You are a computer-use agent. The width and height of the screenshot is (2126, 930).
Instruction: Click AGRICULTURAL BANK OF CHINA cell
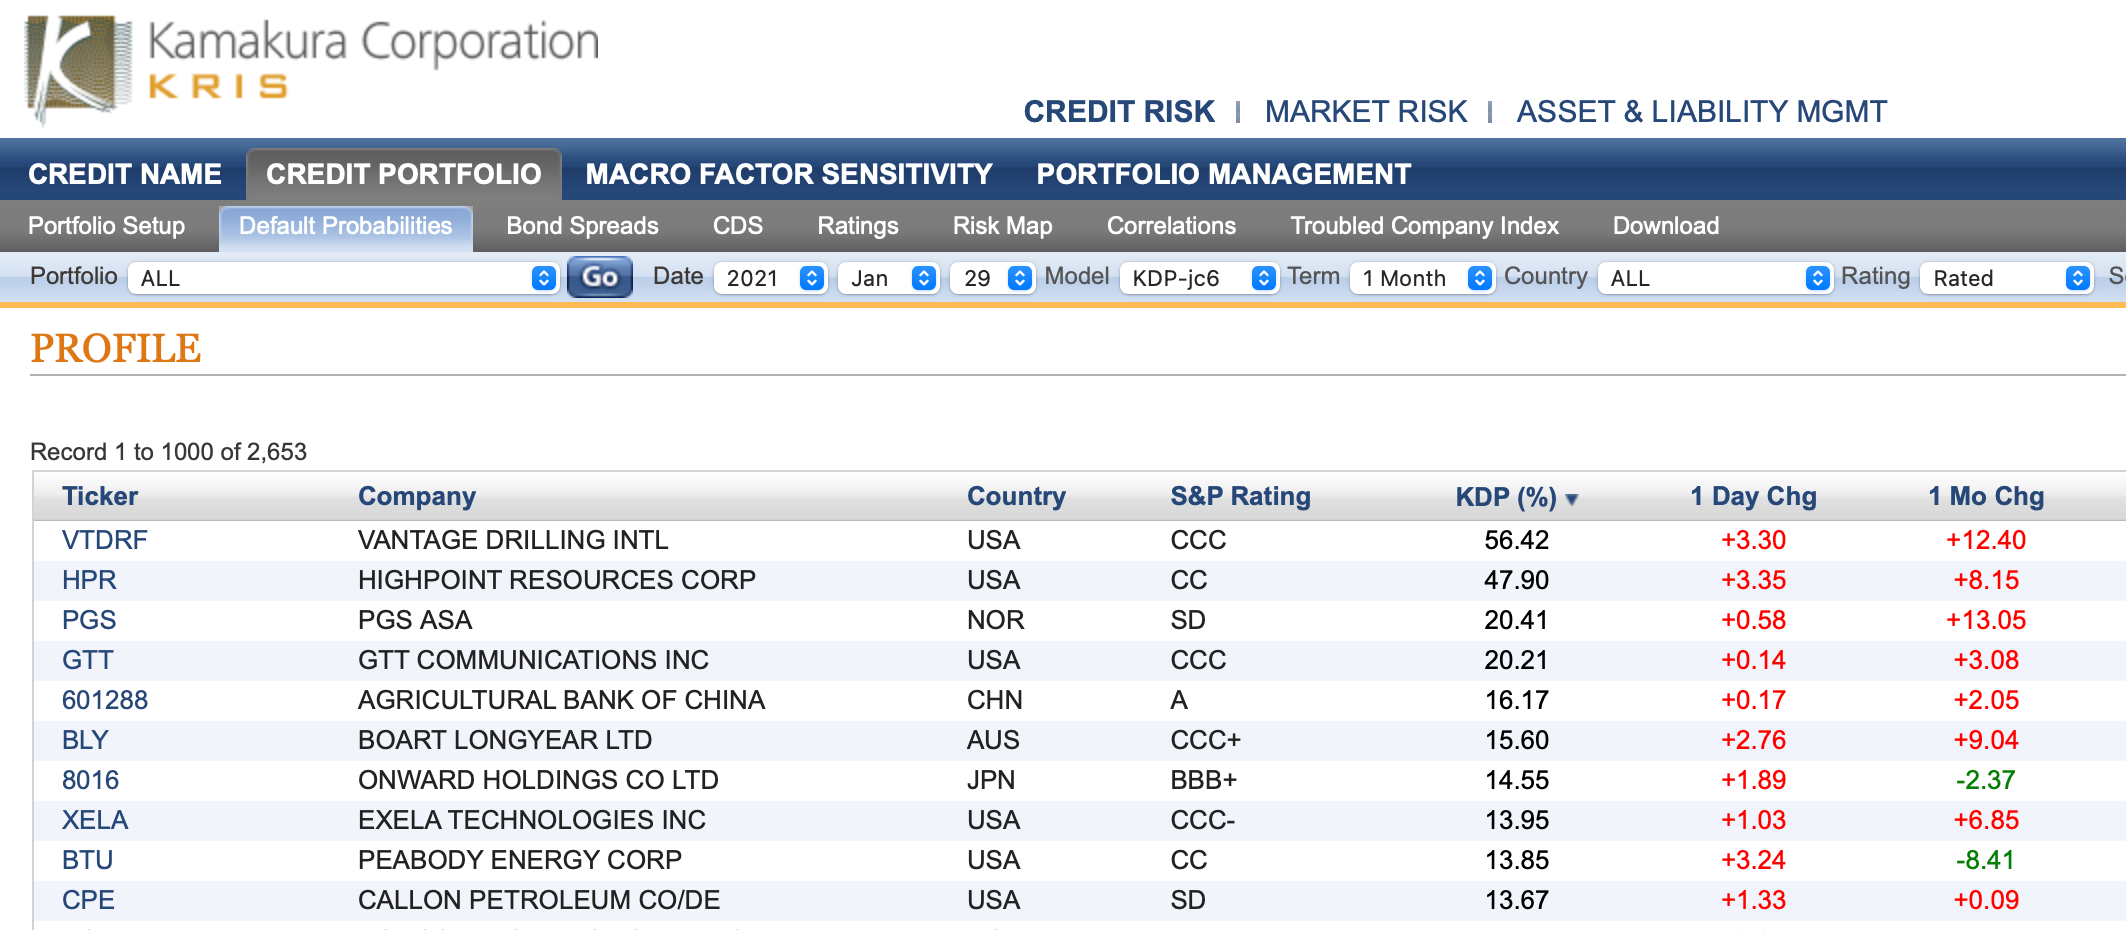[x=561, y=700]
